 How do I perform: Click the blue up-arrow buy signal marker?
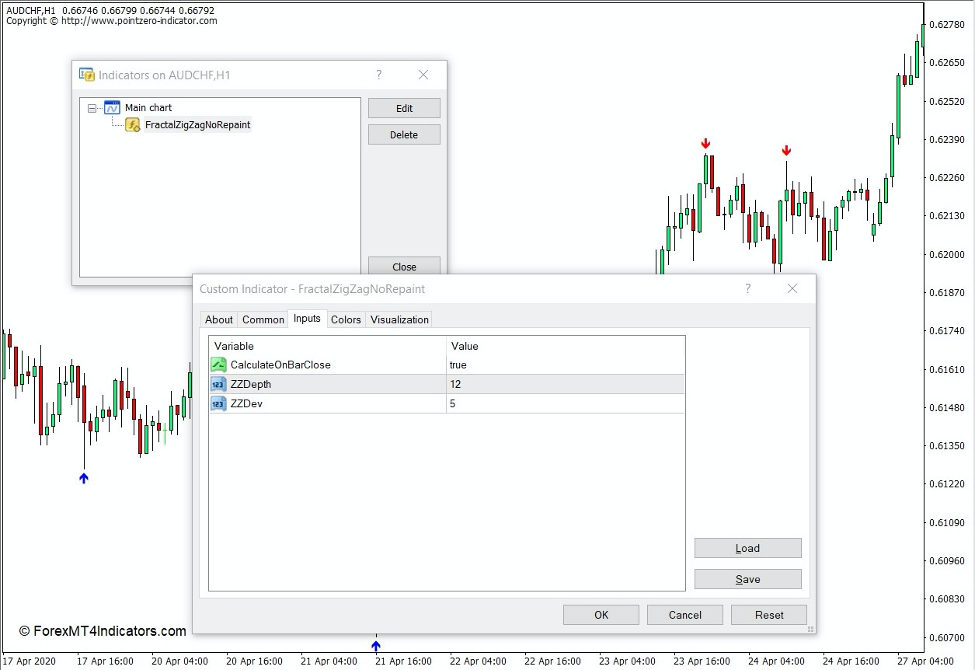(x=83, y=478)
